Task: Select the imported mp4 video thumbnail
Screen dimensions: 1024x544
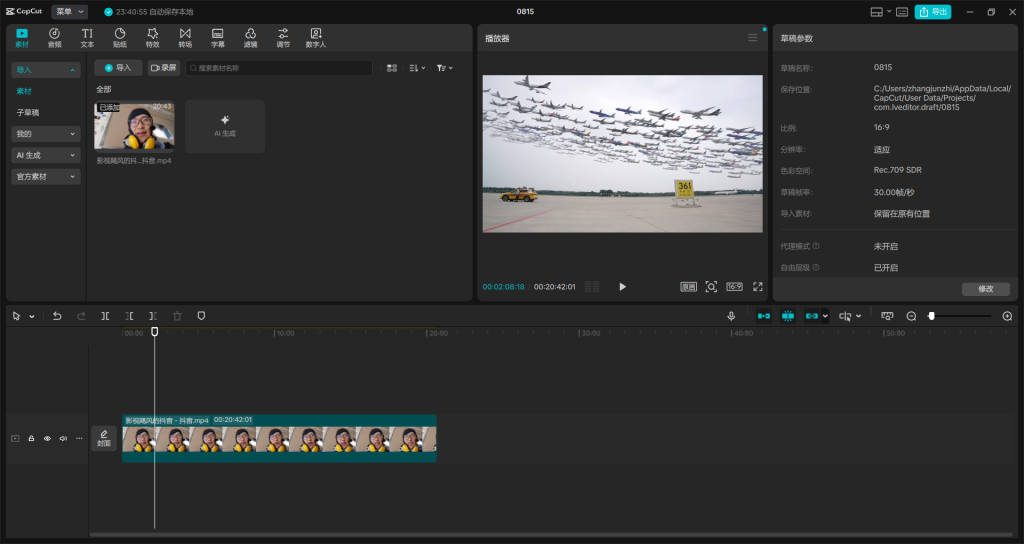Action: [x=134, y=126]
